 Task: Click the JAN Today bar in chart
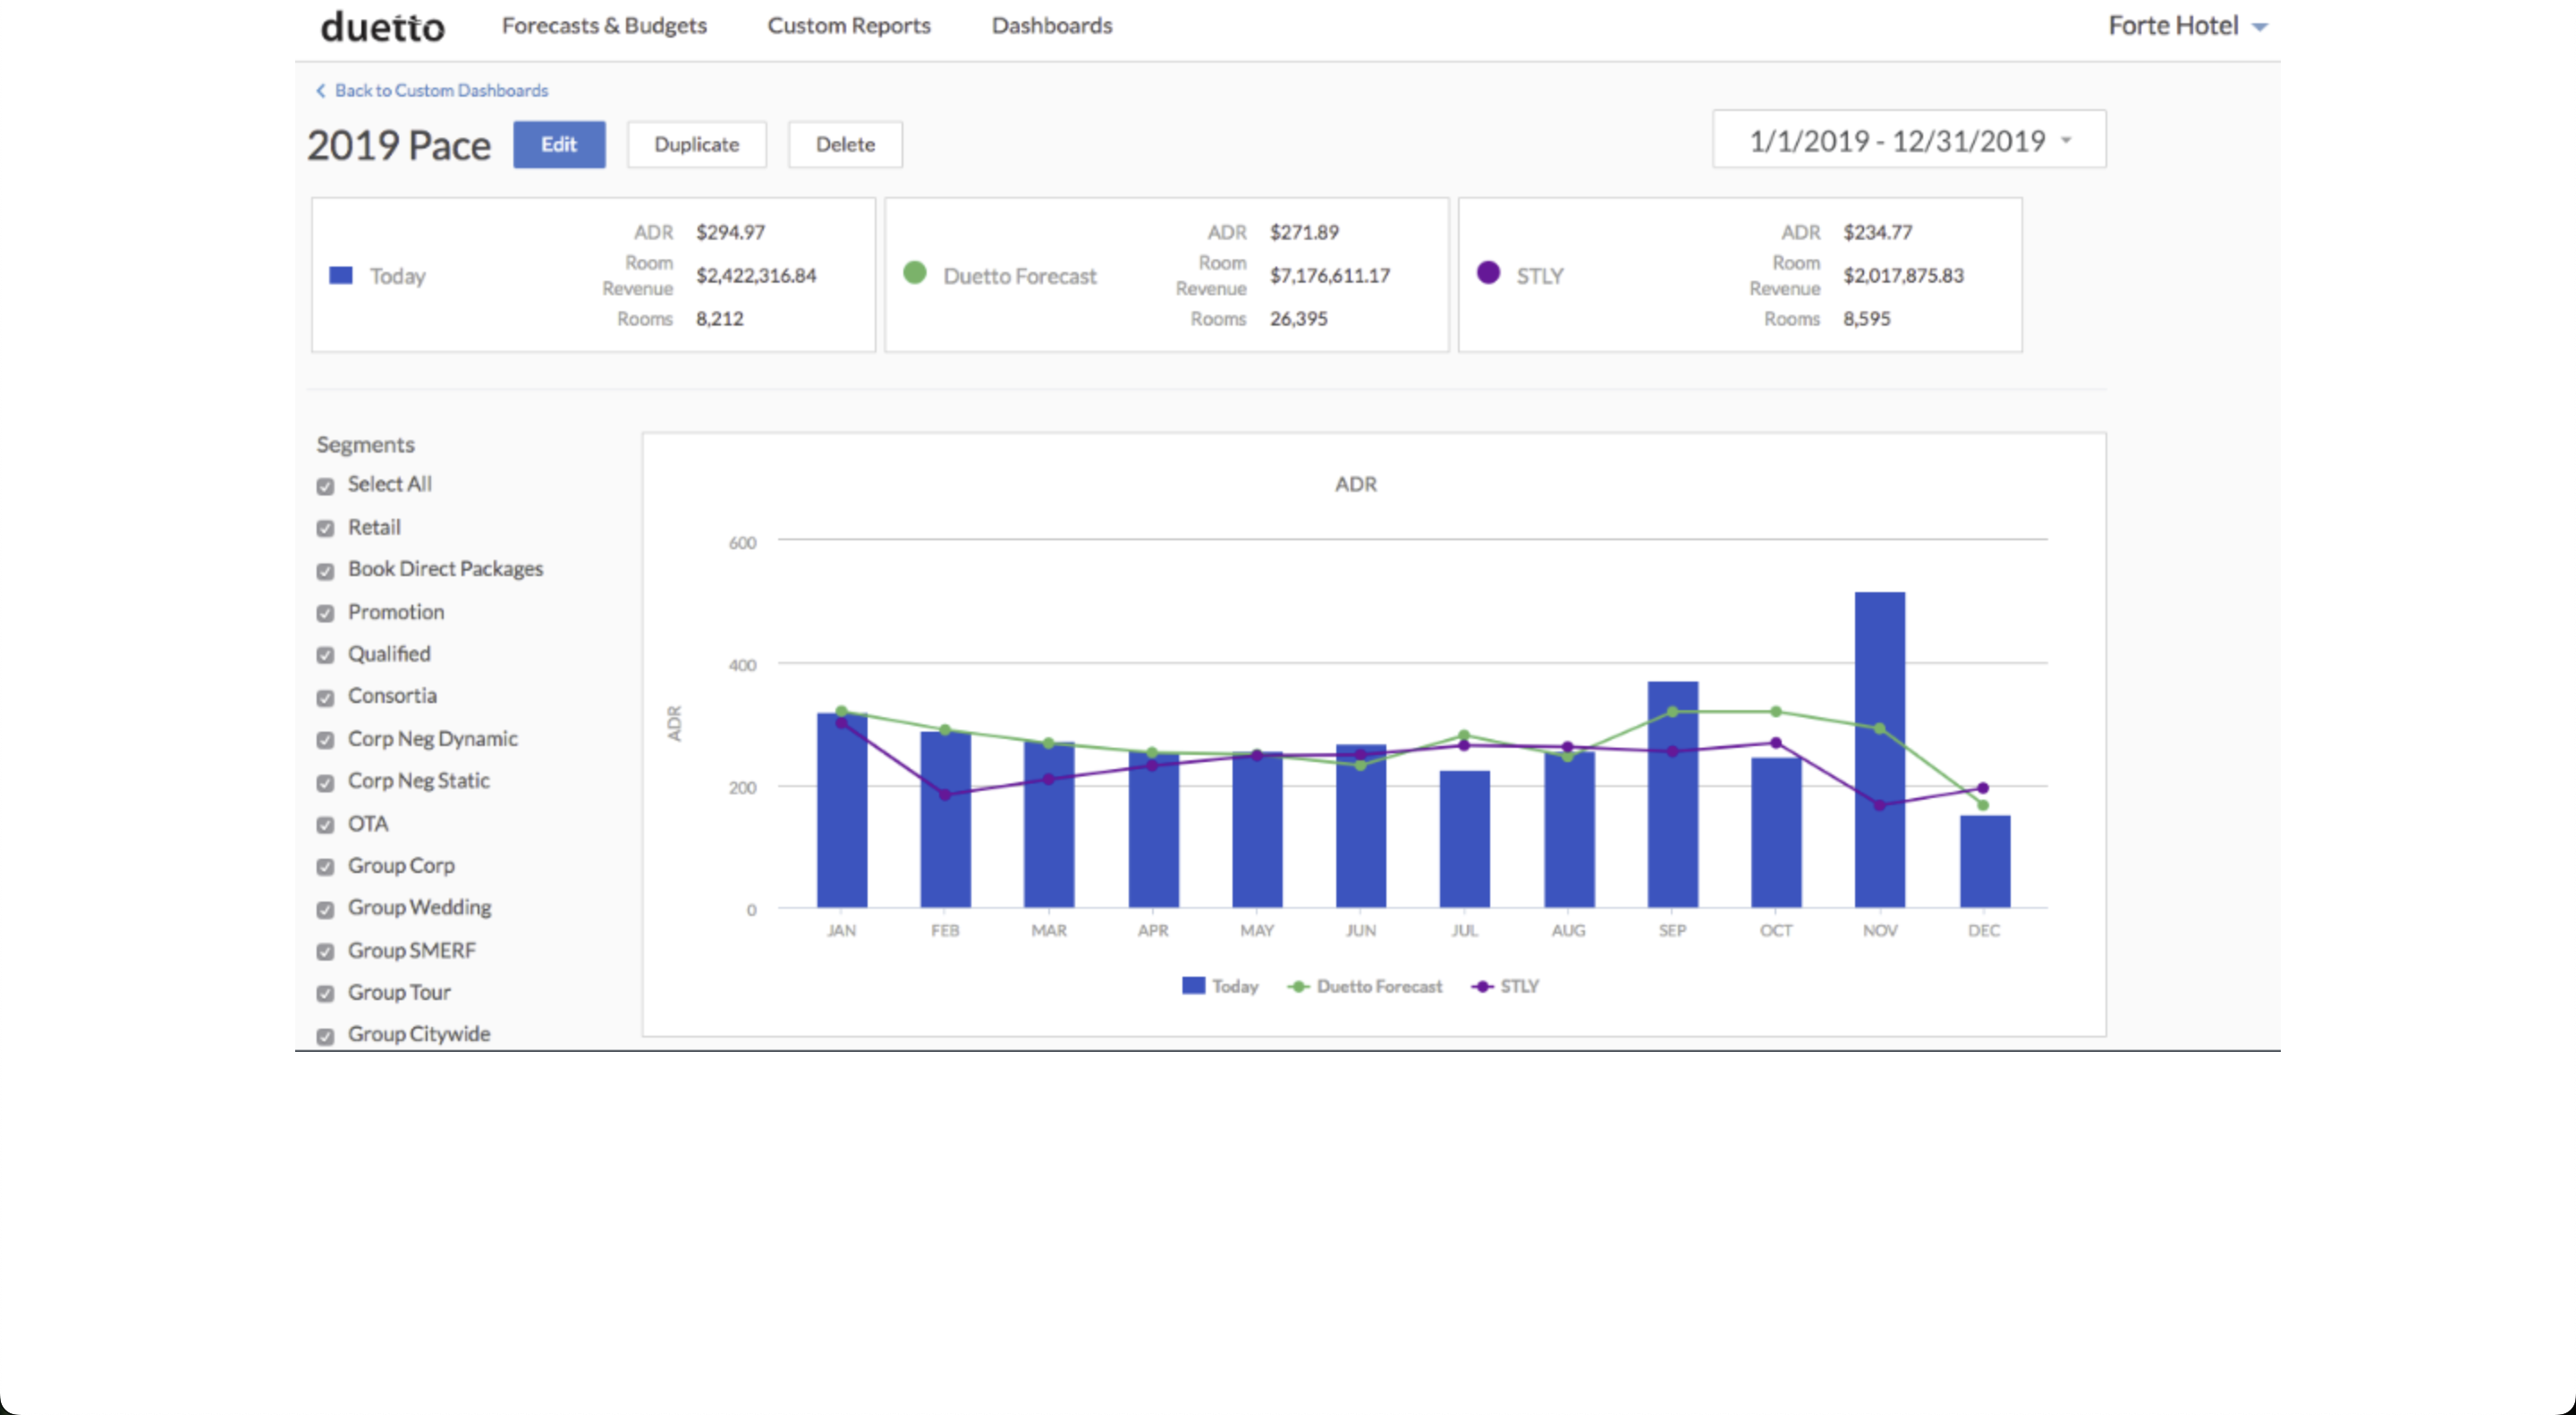842,810
